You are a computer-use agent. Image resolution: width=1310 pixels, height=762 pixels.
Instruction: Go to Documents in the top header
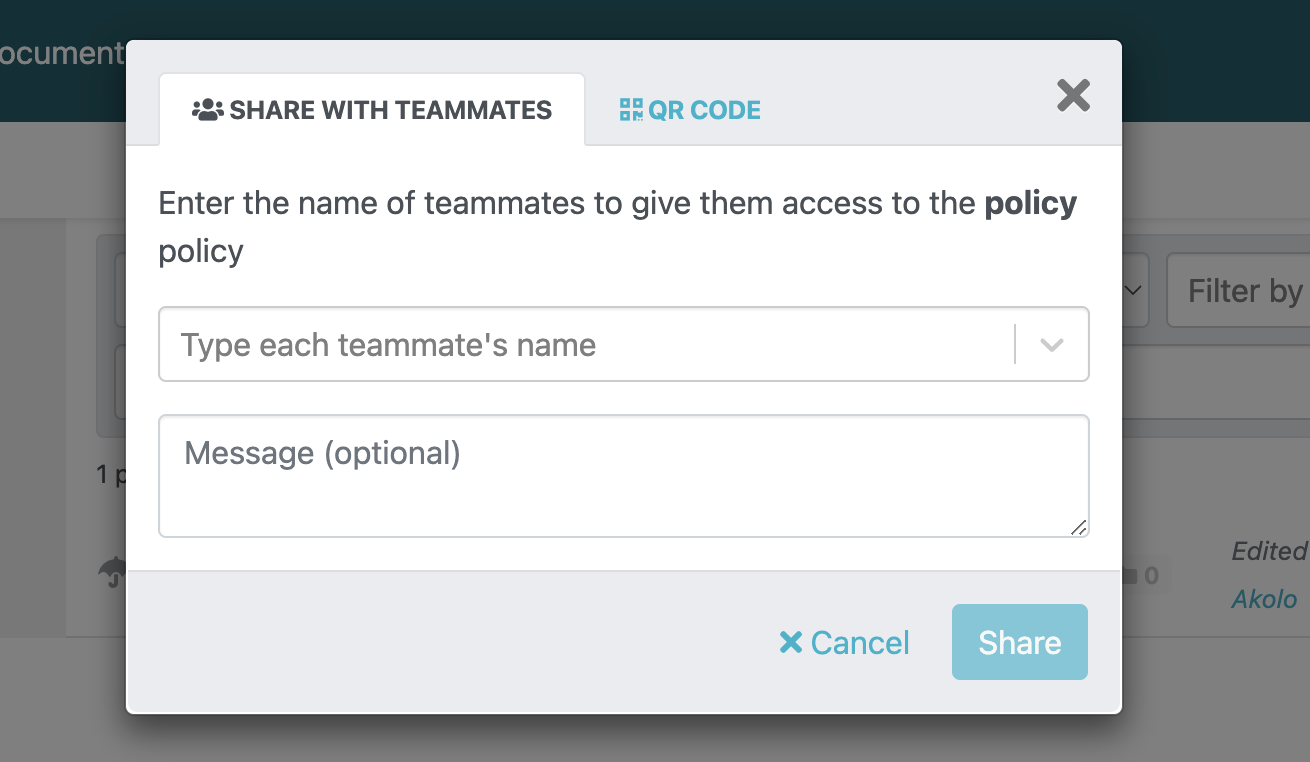(60, 53)
